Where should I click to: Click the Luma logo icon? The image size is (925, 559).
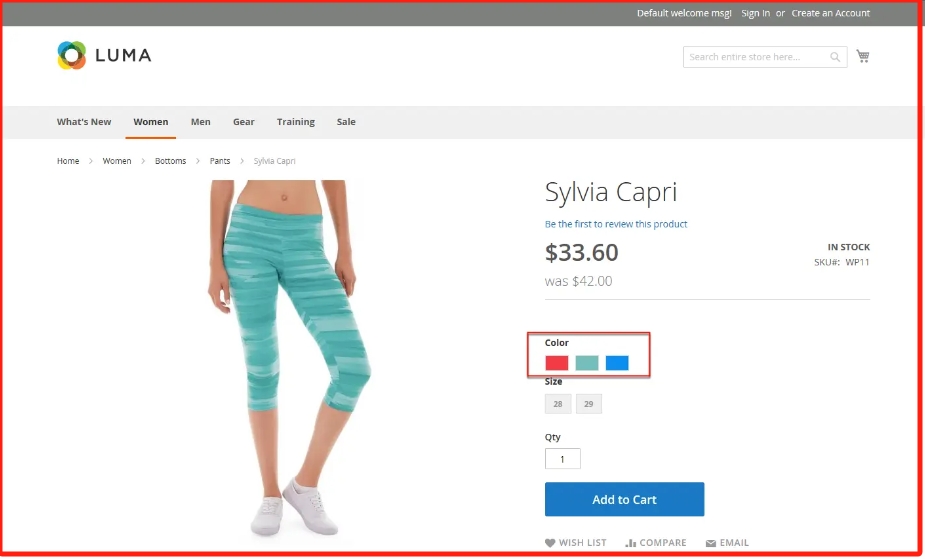(72, 55)
